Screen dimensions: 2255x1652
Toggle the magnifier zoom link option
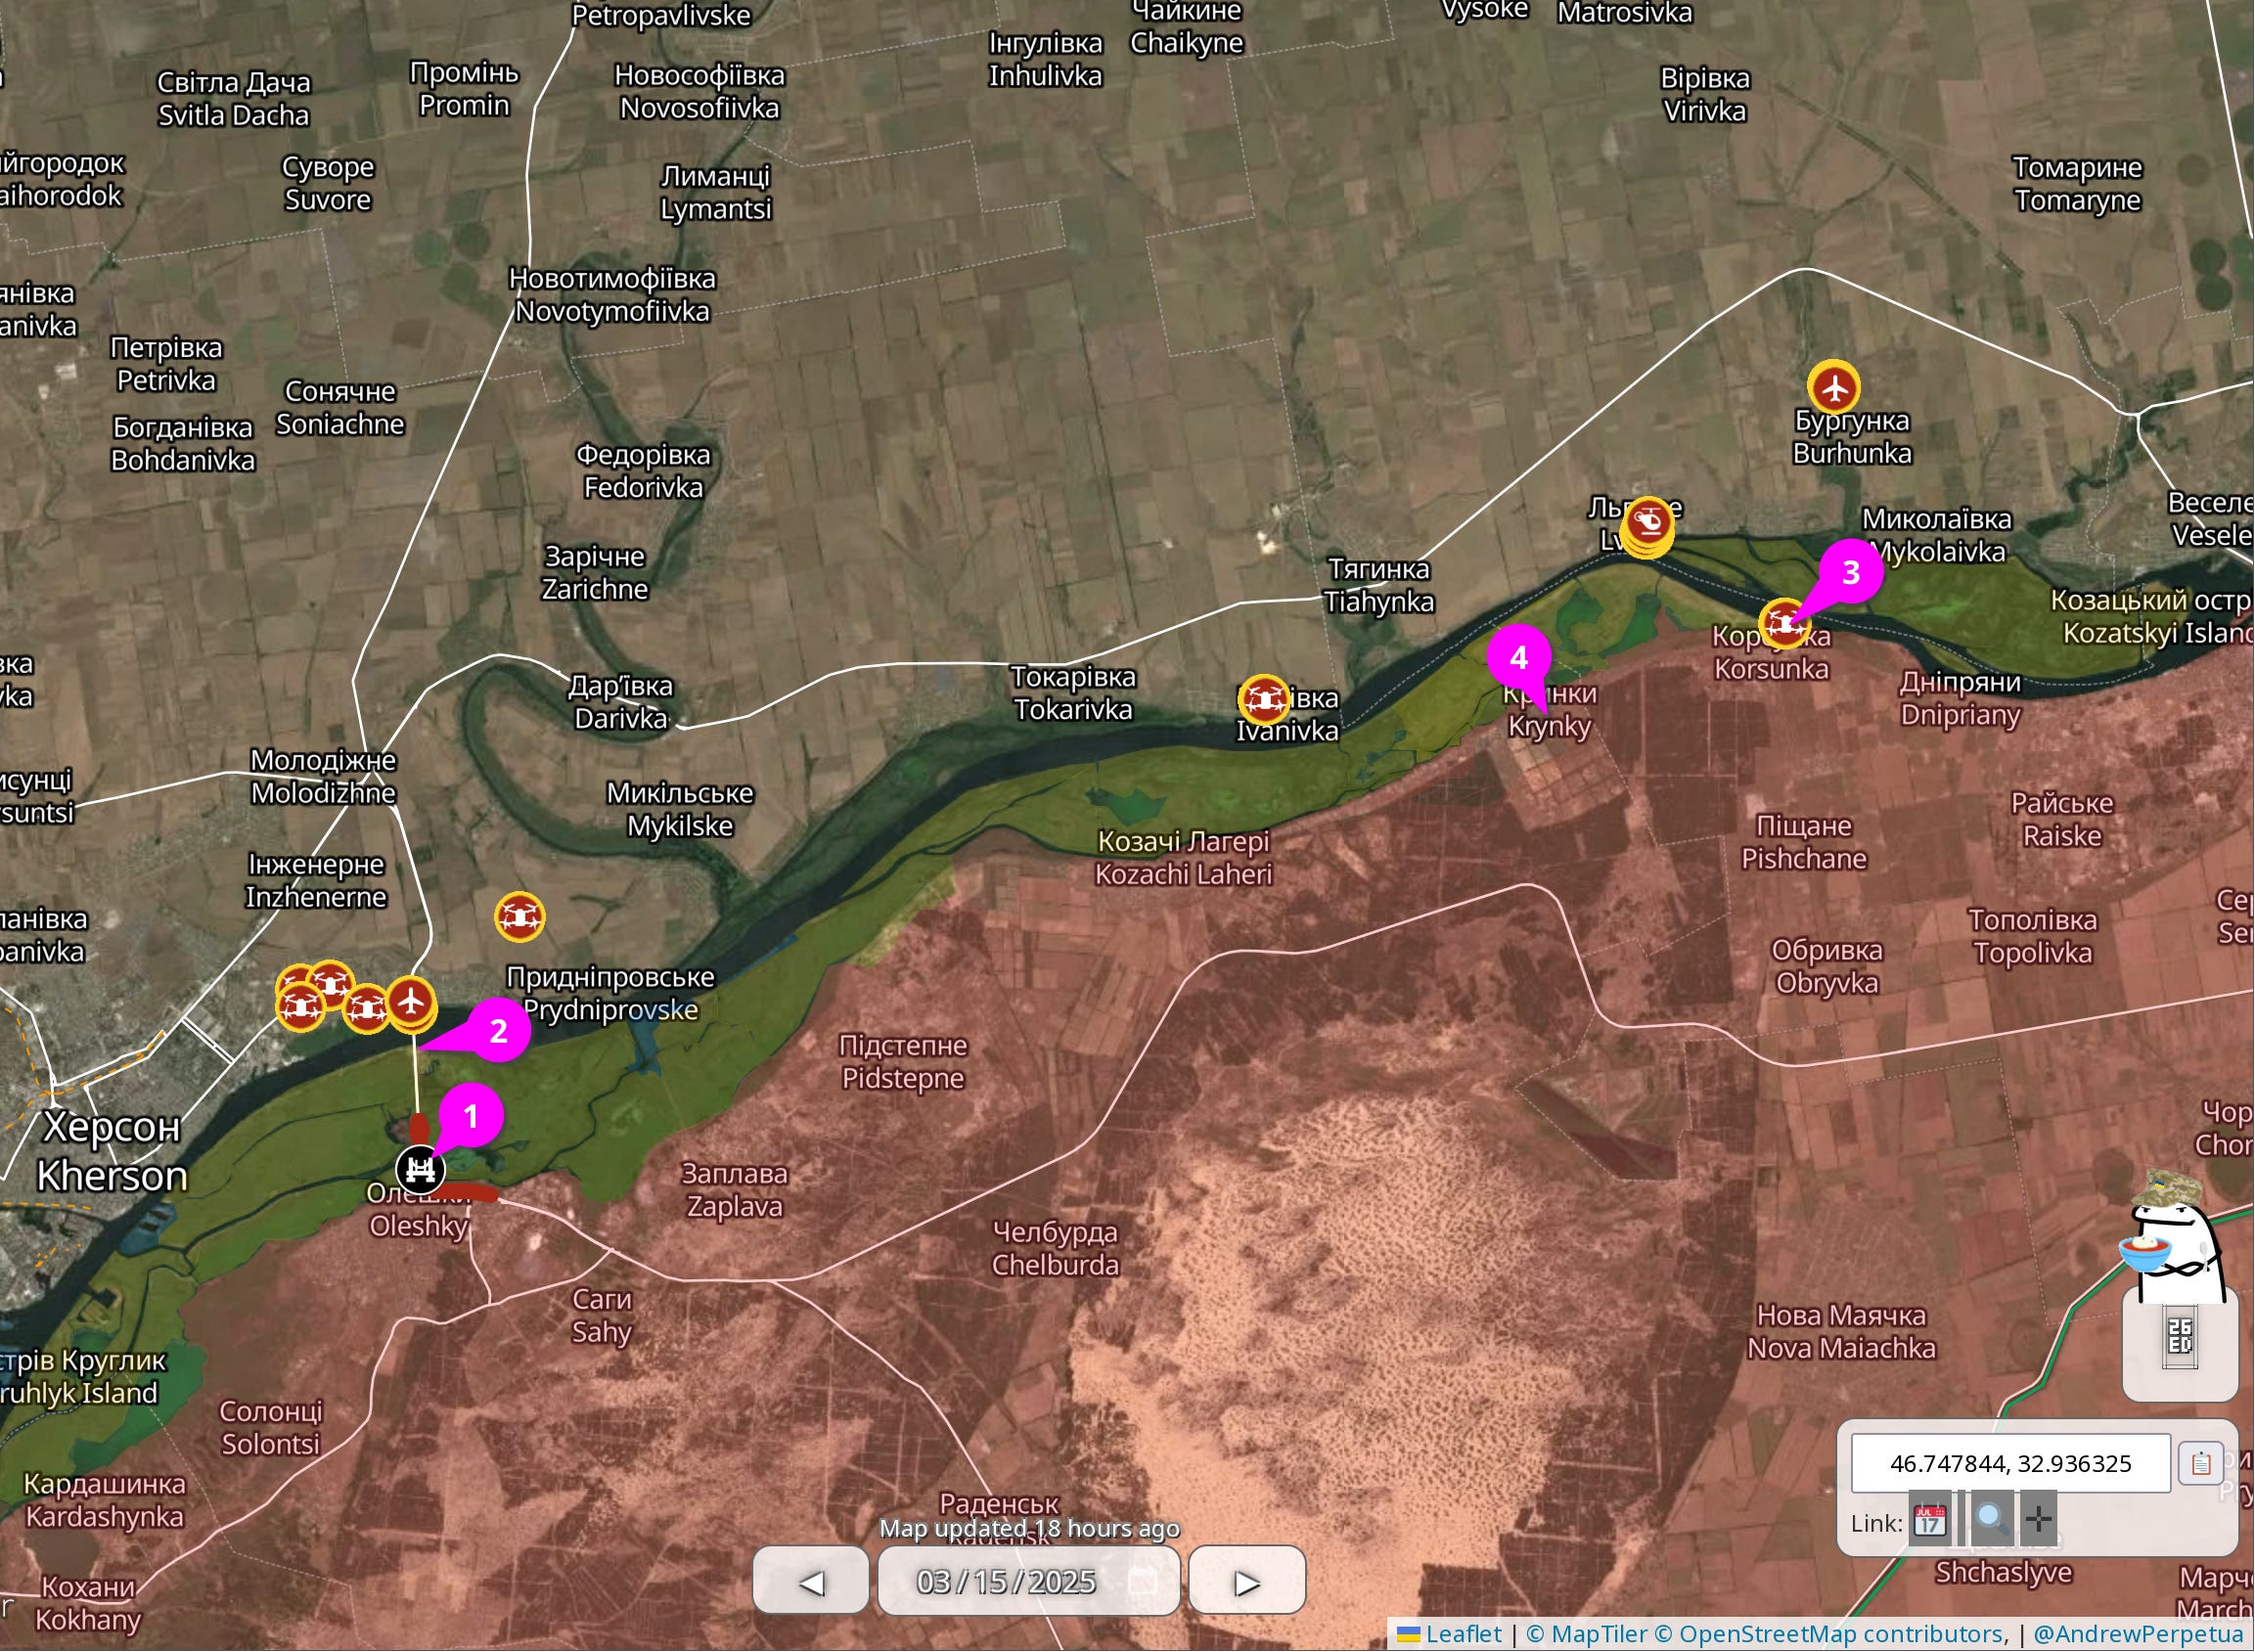tap(1990, 1521)
